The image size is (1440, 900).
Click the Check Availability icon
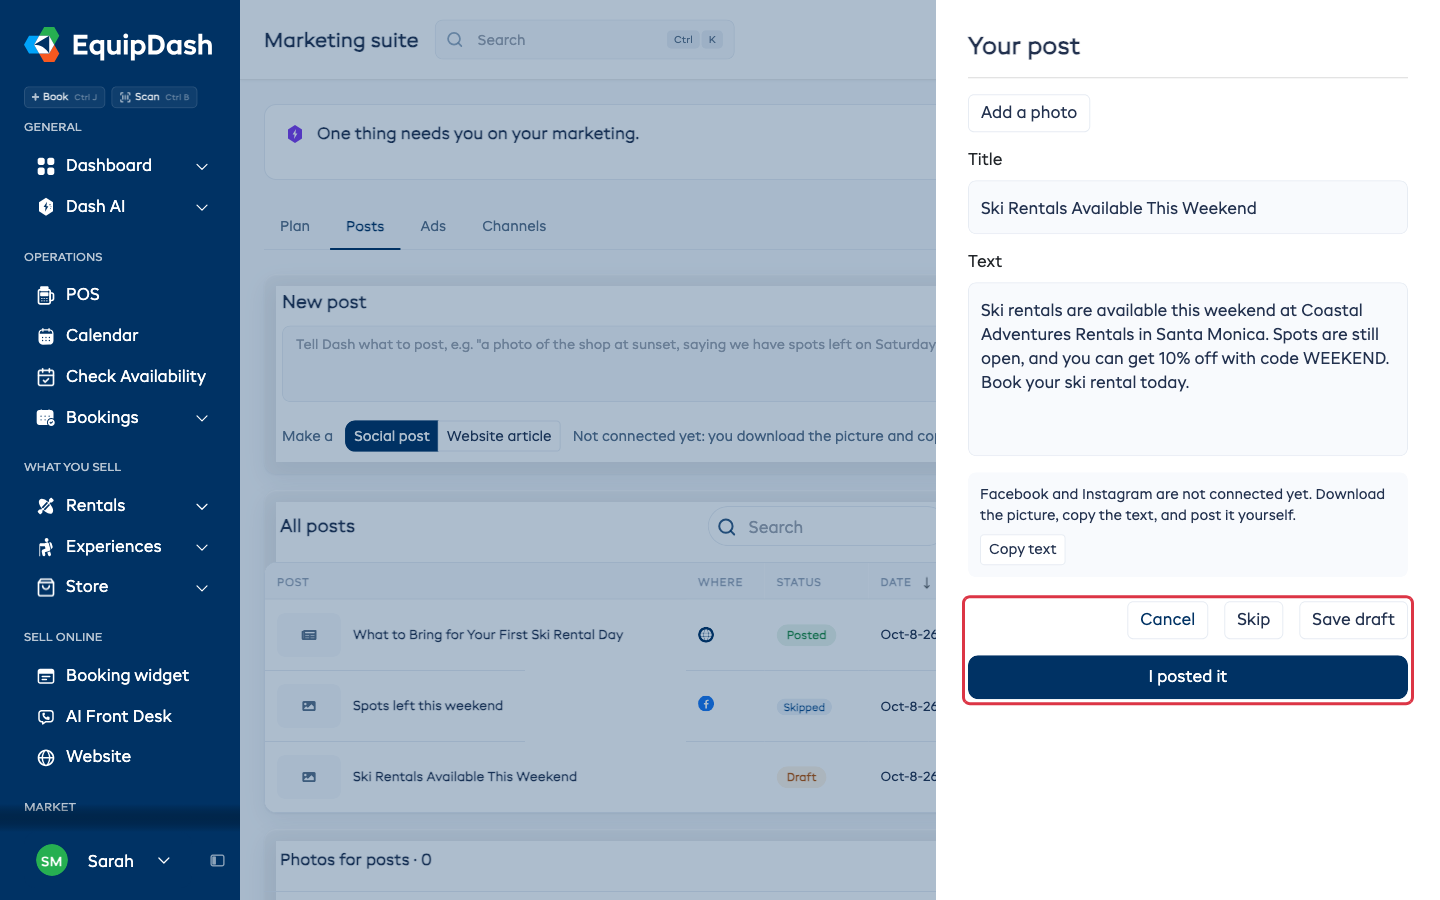coord(46,377)
